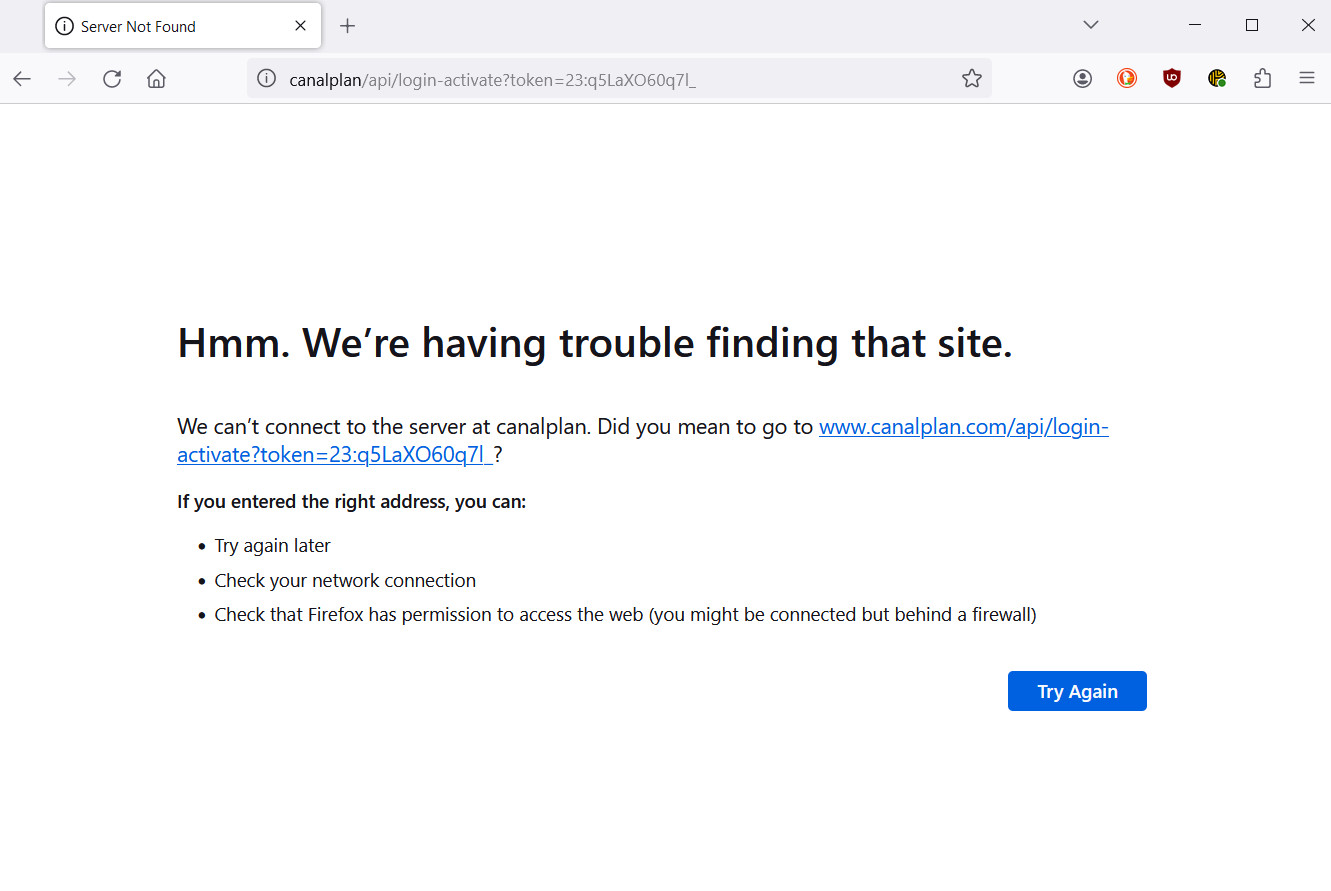The width and height of the screenshot is (1331, 891).
Task: Click the grayed forward navigation arrow
Action: 67,79
